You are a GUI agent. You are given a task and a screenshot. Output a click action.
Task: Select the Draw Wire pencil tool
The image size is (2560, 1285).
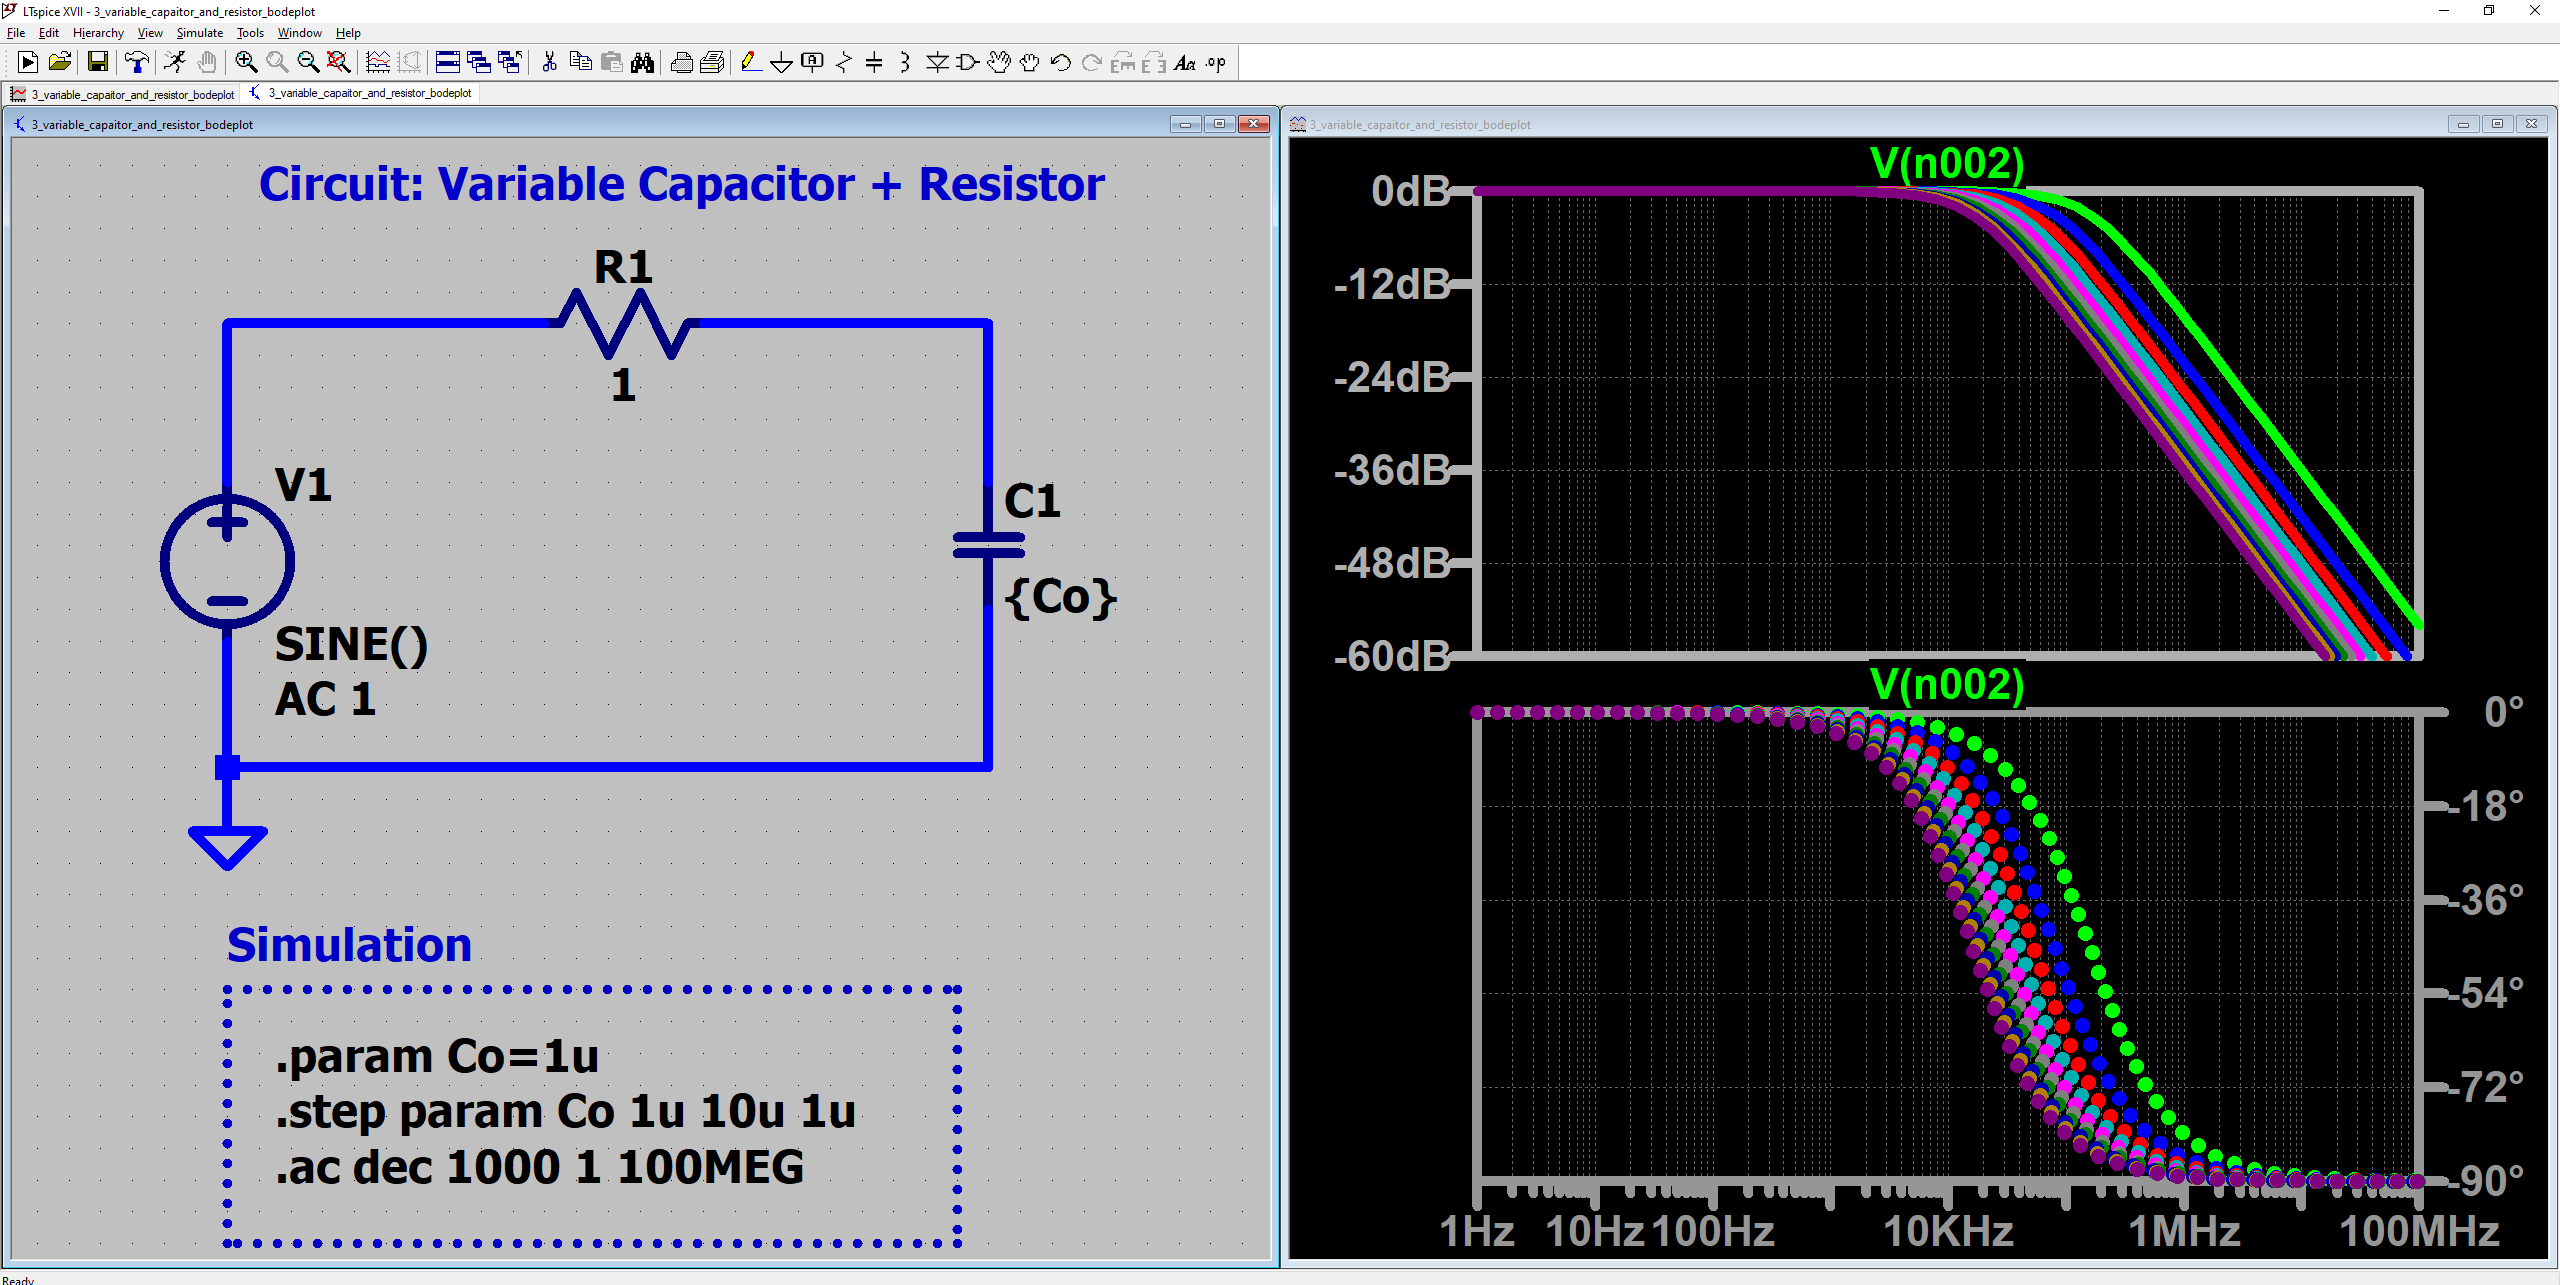[x=750, y=63]
